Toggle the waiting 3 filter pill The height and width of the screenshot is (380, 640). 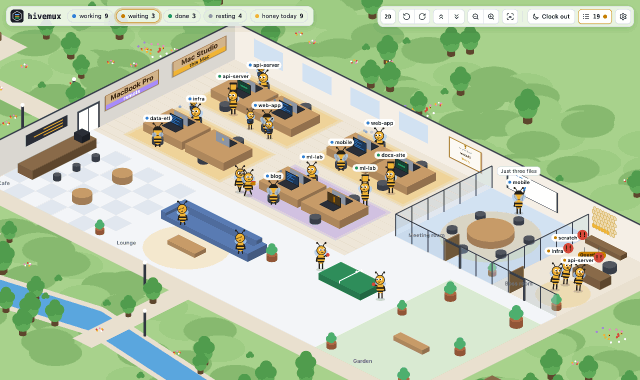click(138, 16)
